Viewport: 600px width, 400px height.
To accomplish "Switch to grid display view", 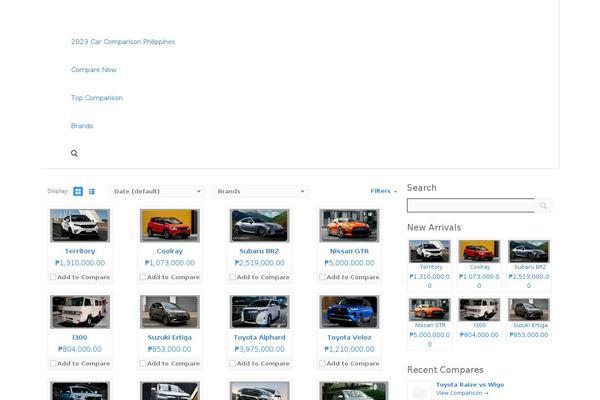I will [78, 191].
